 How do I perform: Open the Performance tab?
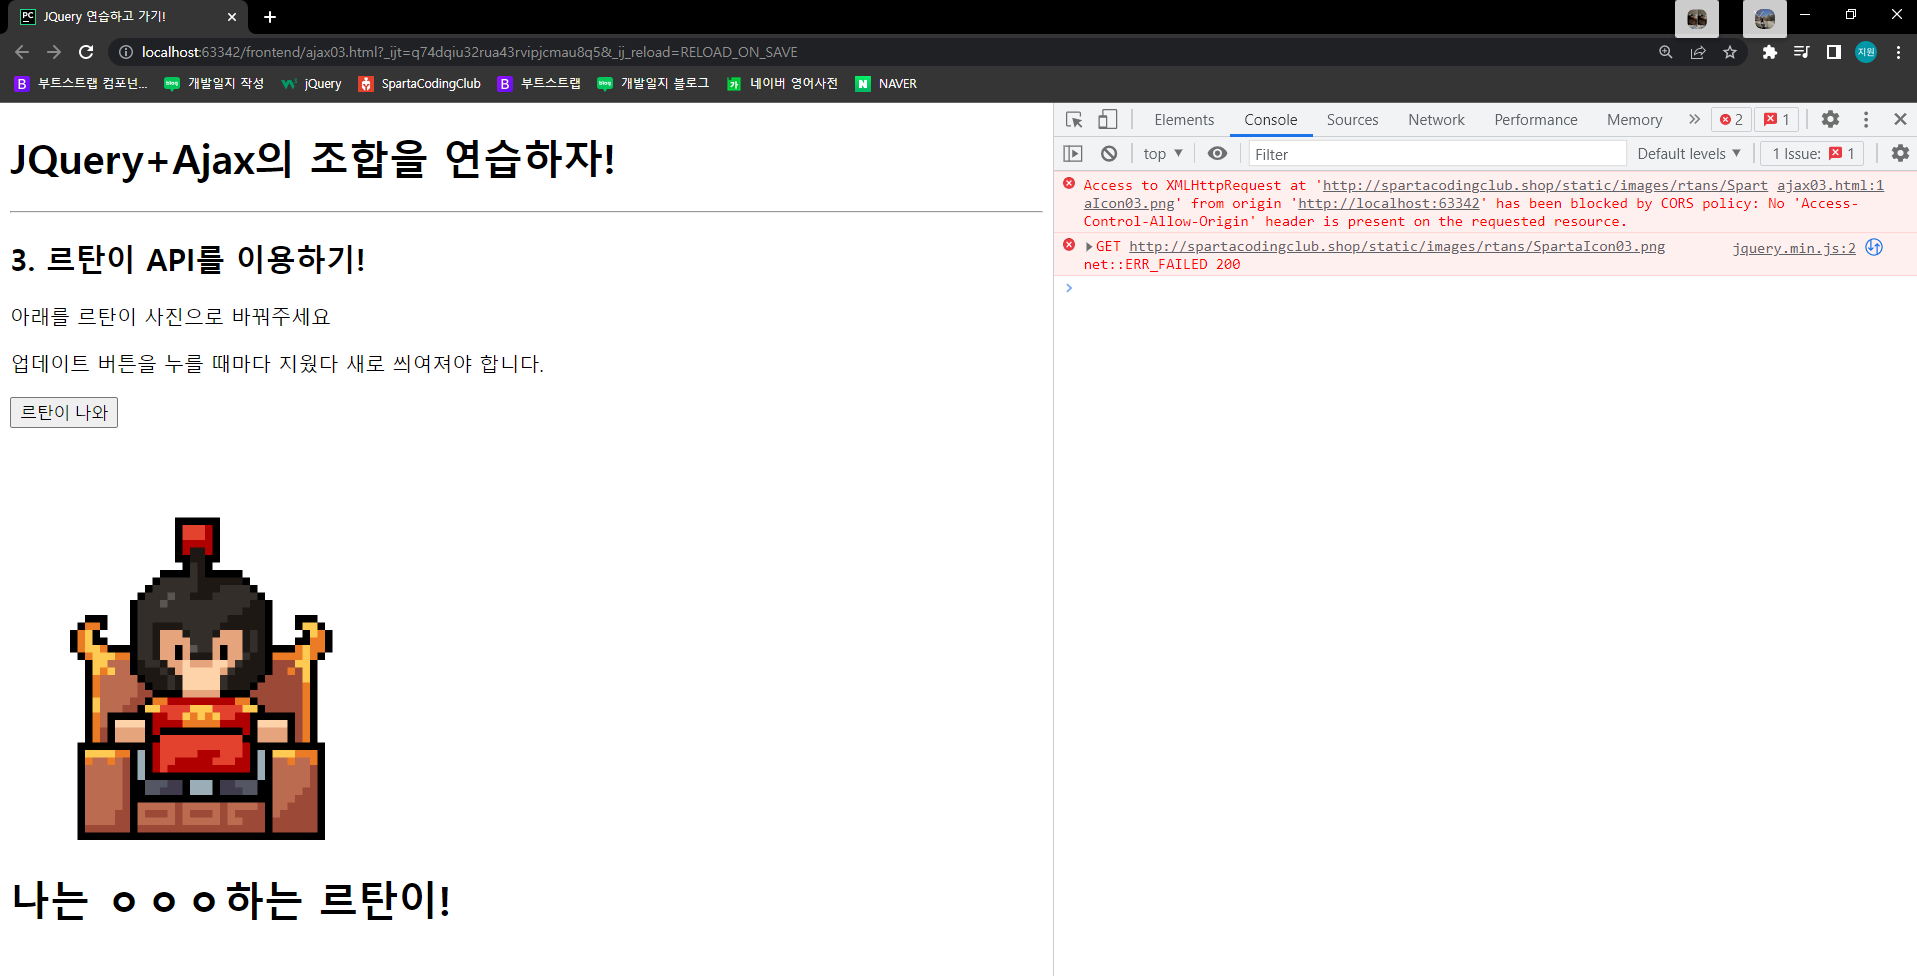click(x=1536, y=120)
